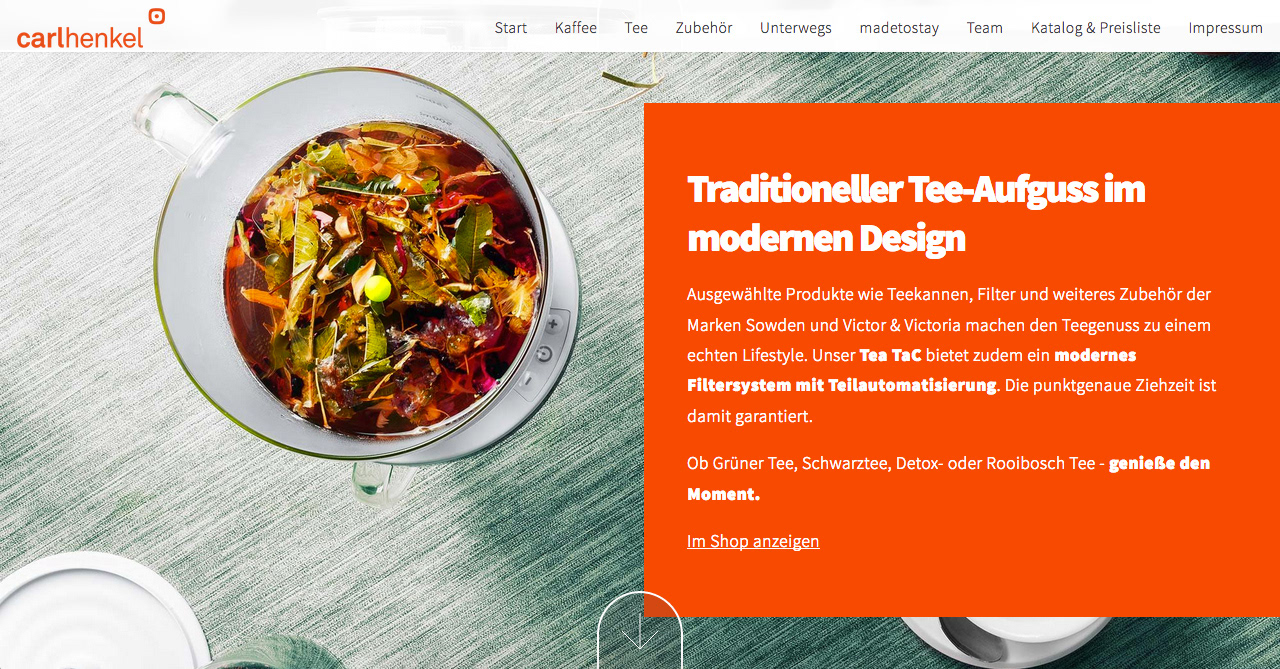Visit the Team page
1280x669 pixels.
tap(985, 27)
